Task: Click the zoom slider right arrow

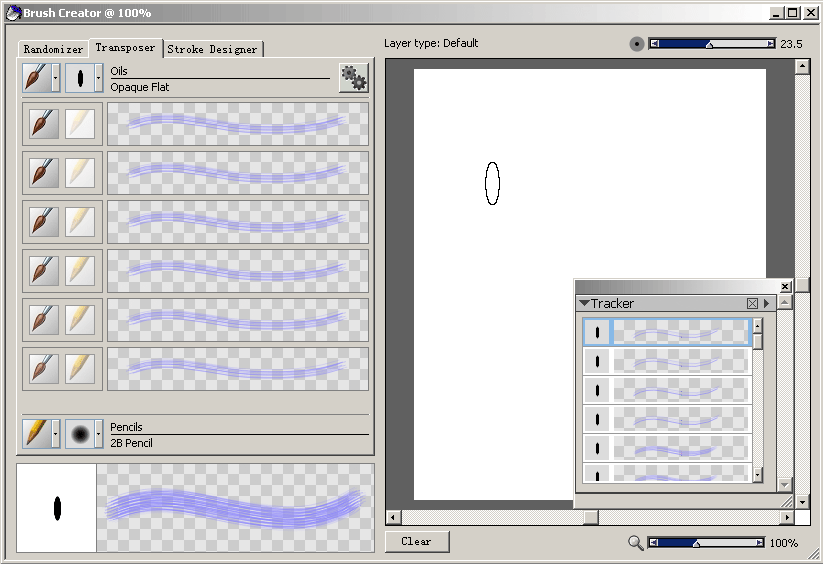Action: coord(760,542)
